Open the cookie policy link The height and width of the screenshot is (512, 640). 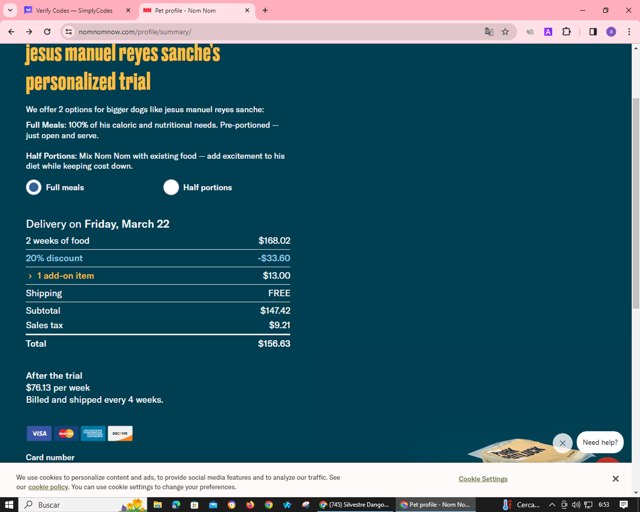[48, 487]
